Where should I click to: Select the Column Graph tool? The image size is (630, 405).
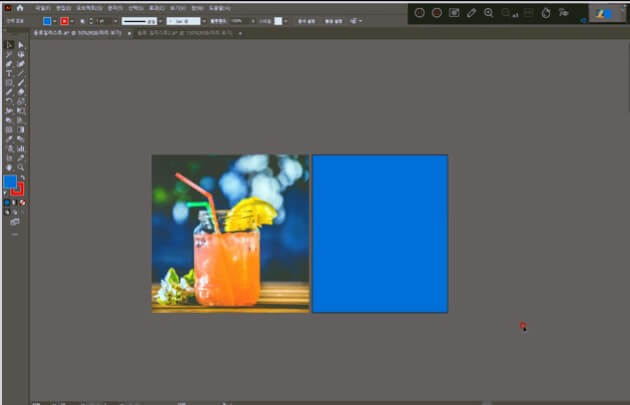pos(21,149)
